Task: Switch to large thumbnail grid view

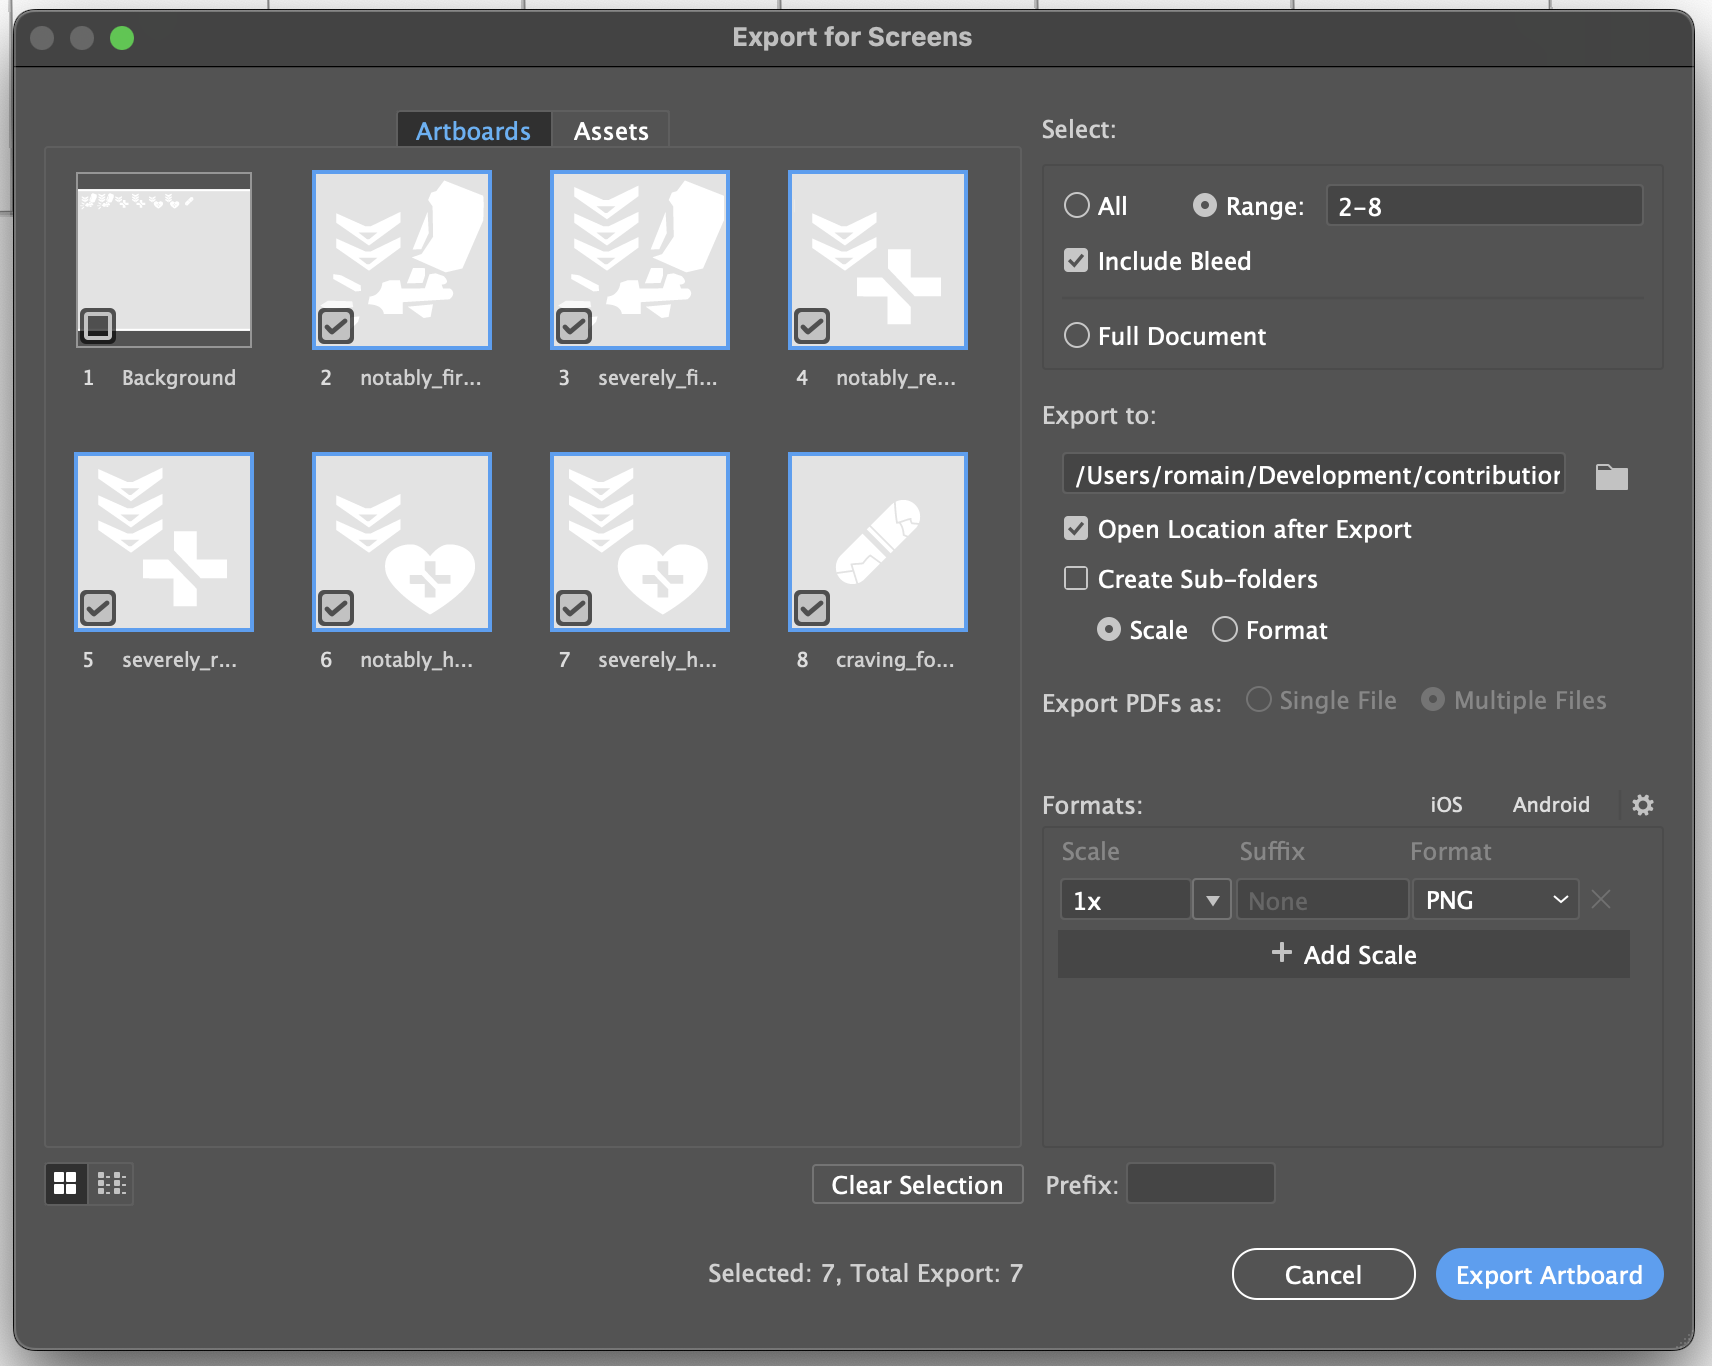Action: pos(66,1184)
